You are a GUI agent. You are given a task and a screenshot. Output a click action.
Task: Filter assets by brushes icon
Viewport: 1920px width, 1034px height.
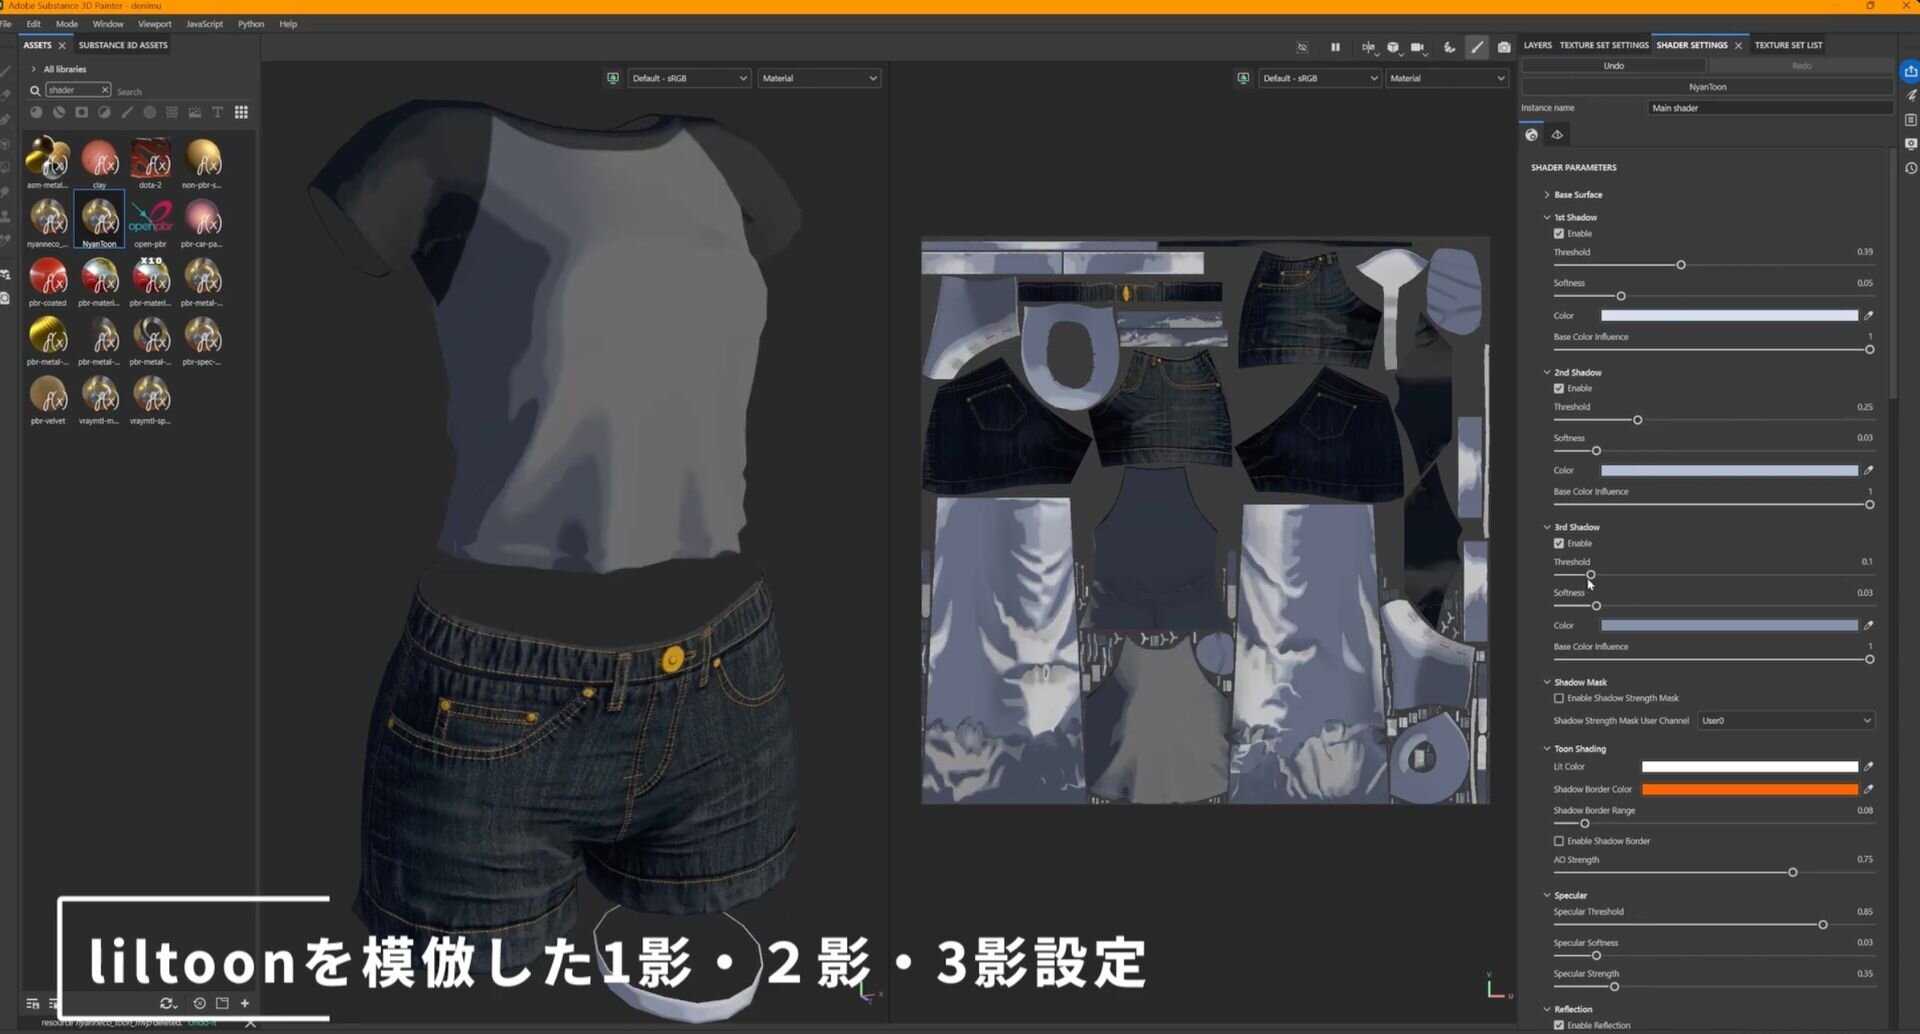(127, 112)
